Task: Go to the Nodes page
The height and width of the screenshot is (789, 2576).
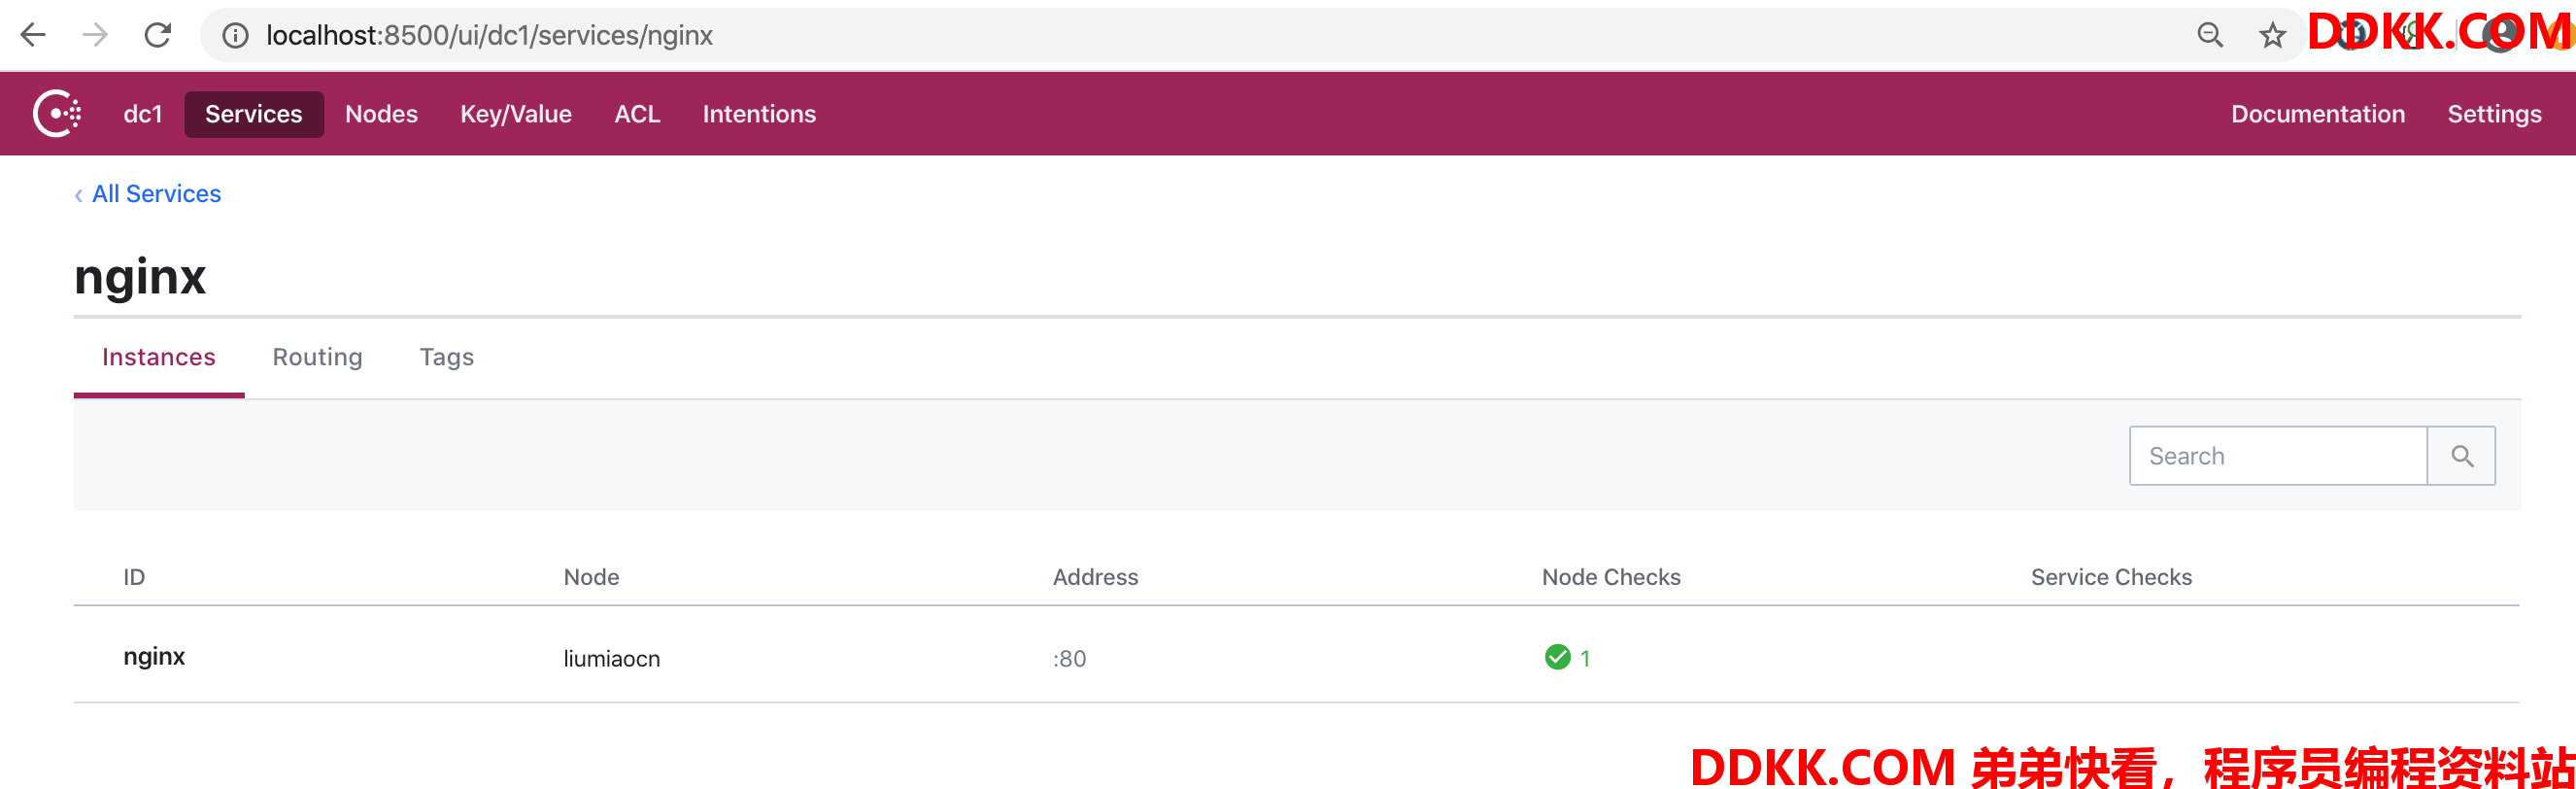Action: pyautogui.click(x=381, y=114)
